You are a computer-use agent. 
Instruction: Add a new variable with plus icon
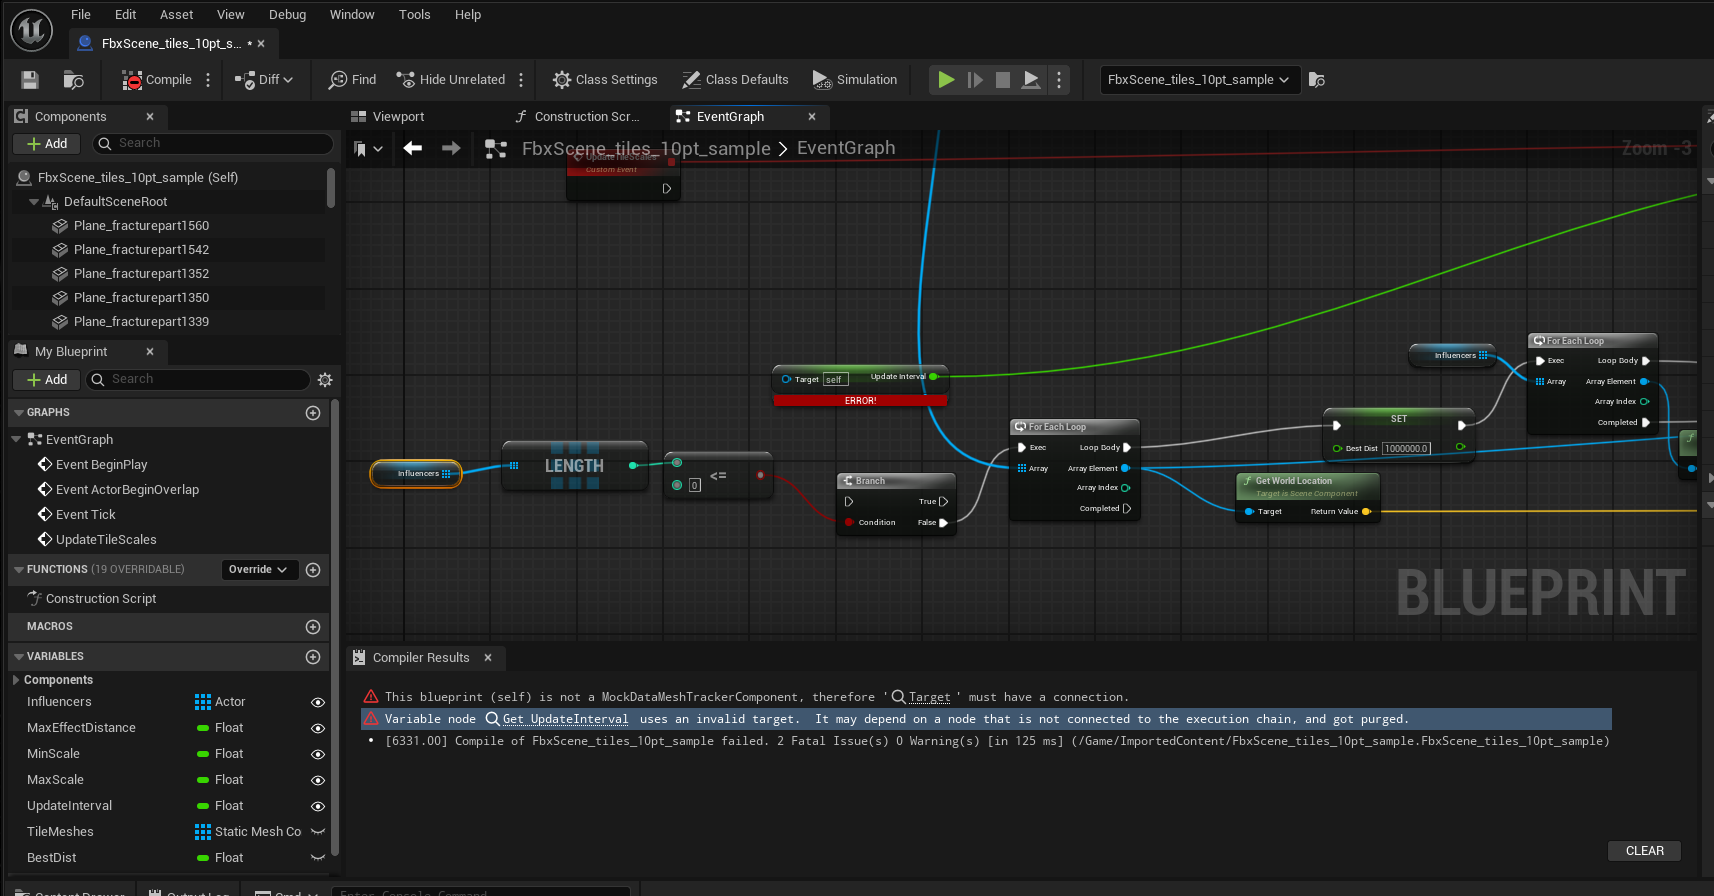click(x=313, y=657)
